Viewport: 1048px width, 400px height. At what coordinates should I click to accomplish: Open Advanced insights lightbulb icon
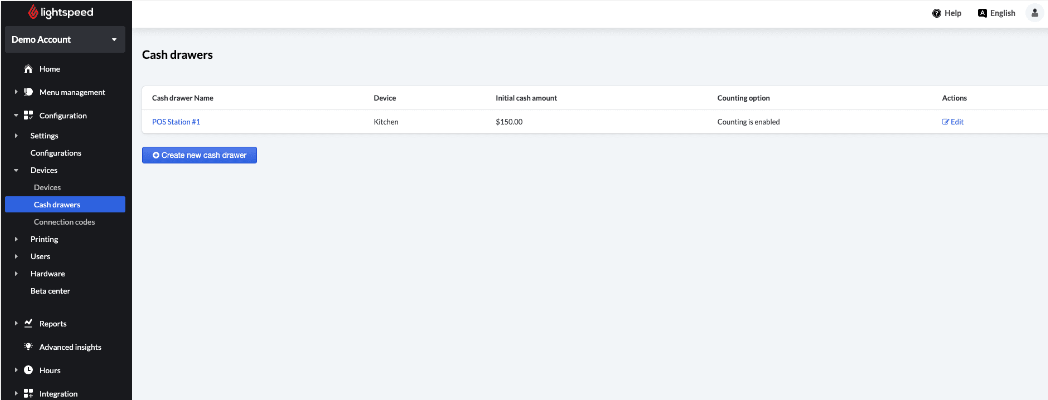[29, 347]
